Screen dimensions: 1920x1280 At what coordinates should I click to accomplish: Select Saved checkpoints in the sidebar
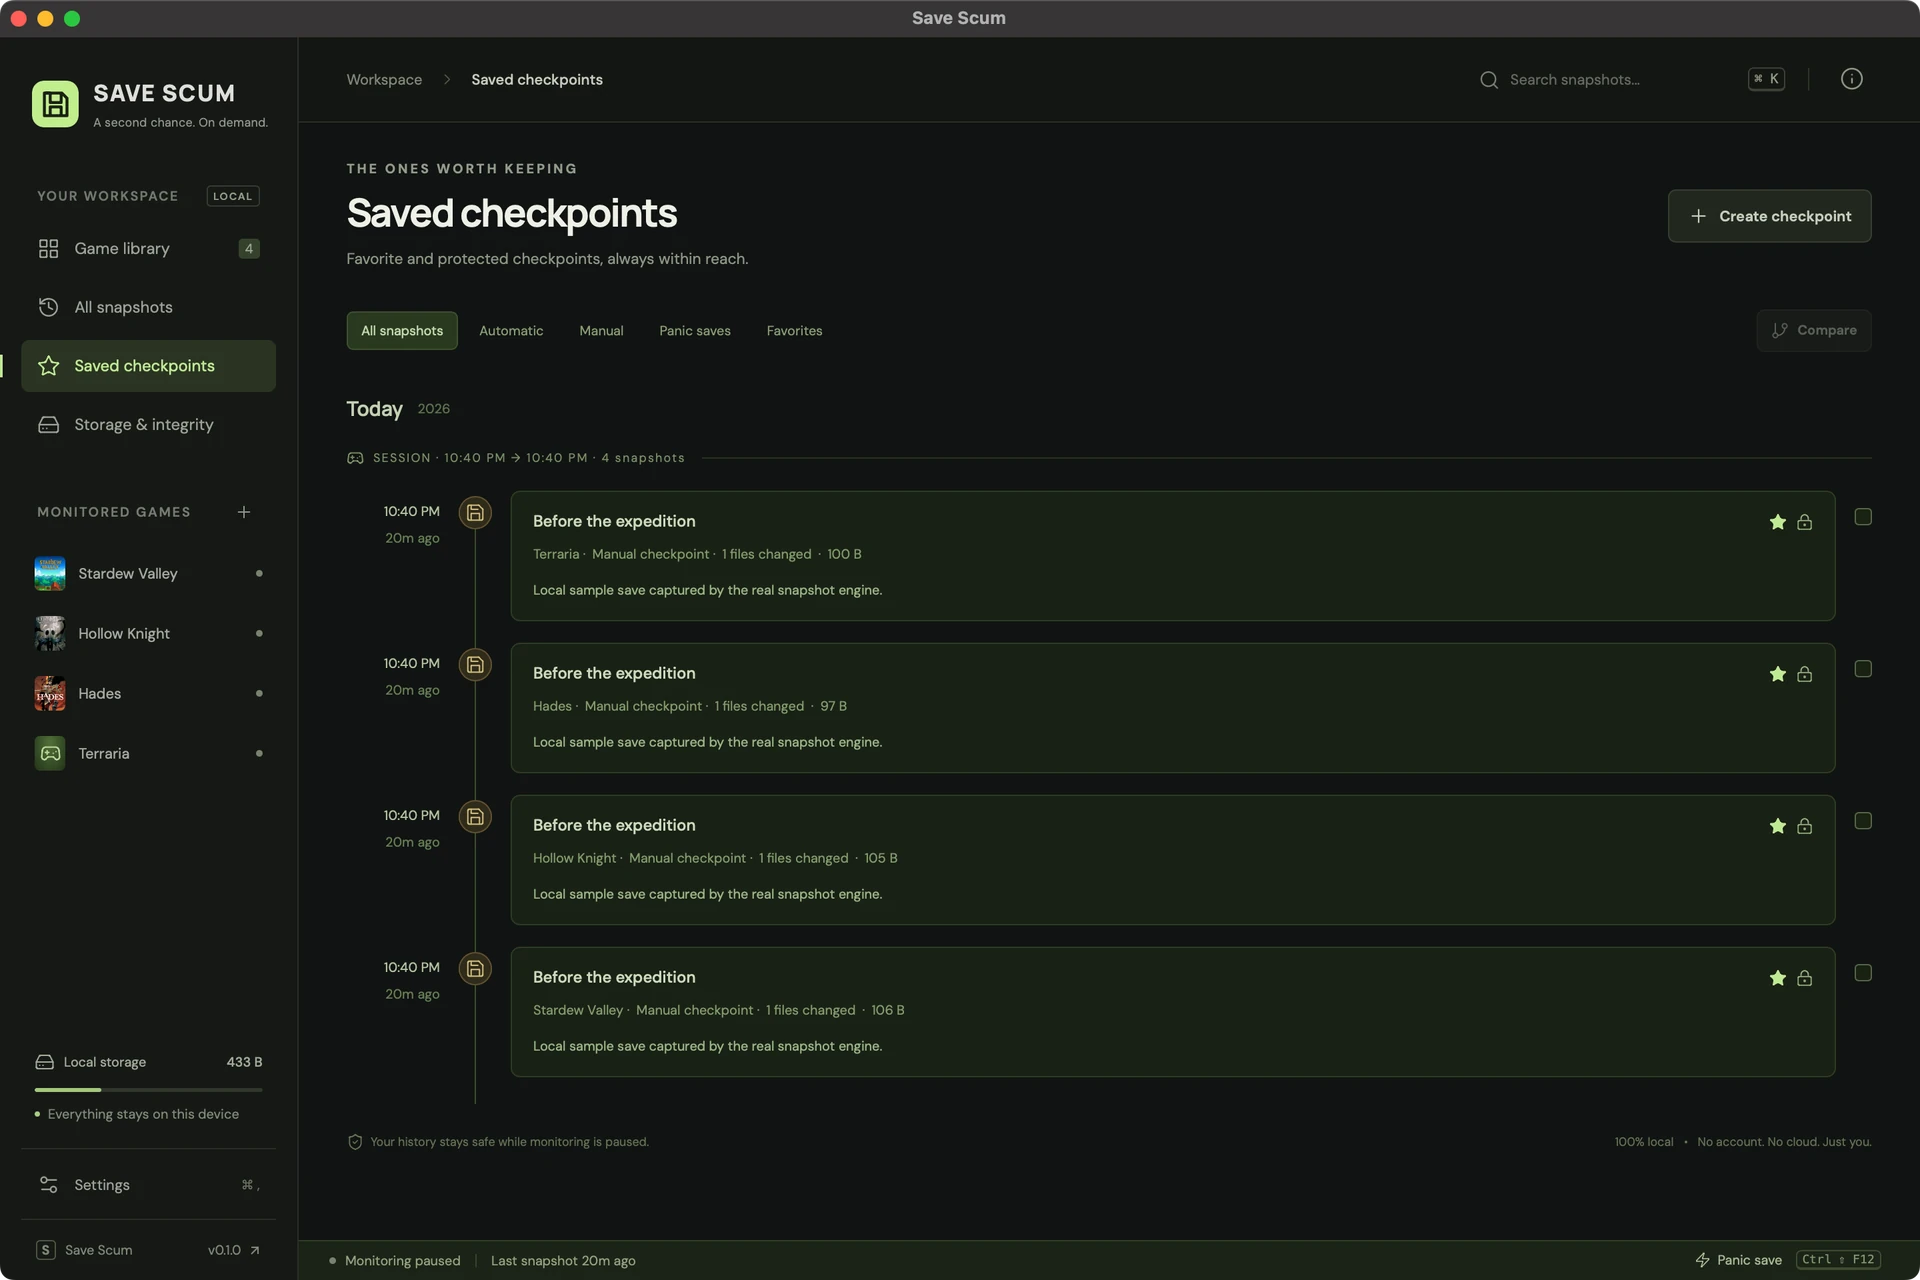[x=148, y=366]
